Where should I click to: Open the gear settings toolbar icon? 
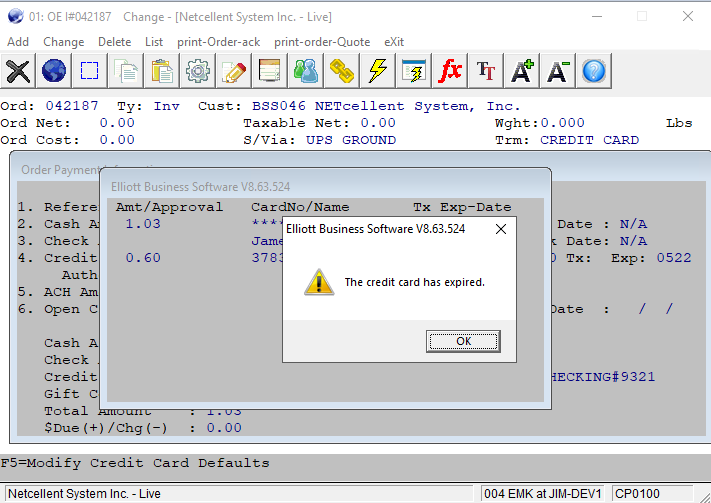pyautogui.click(x=198, y=71)
